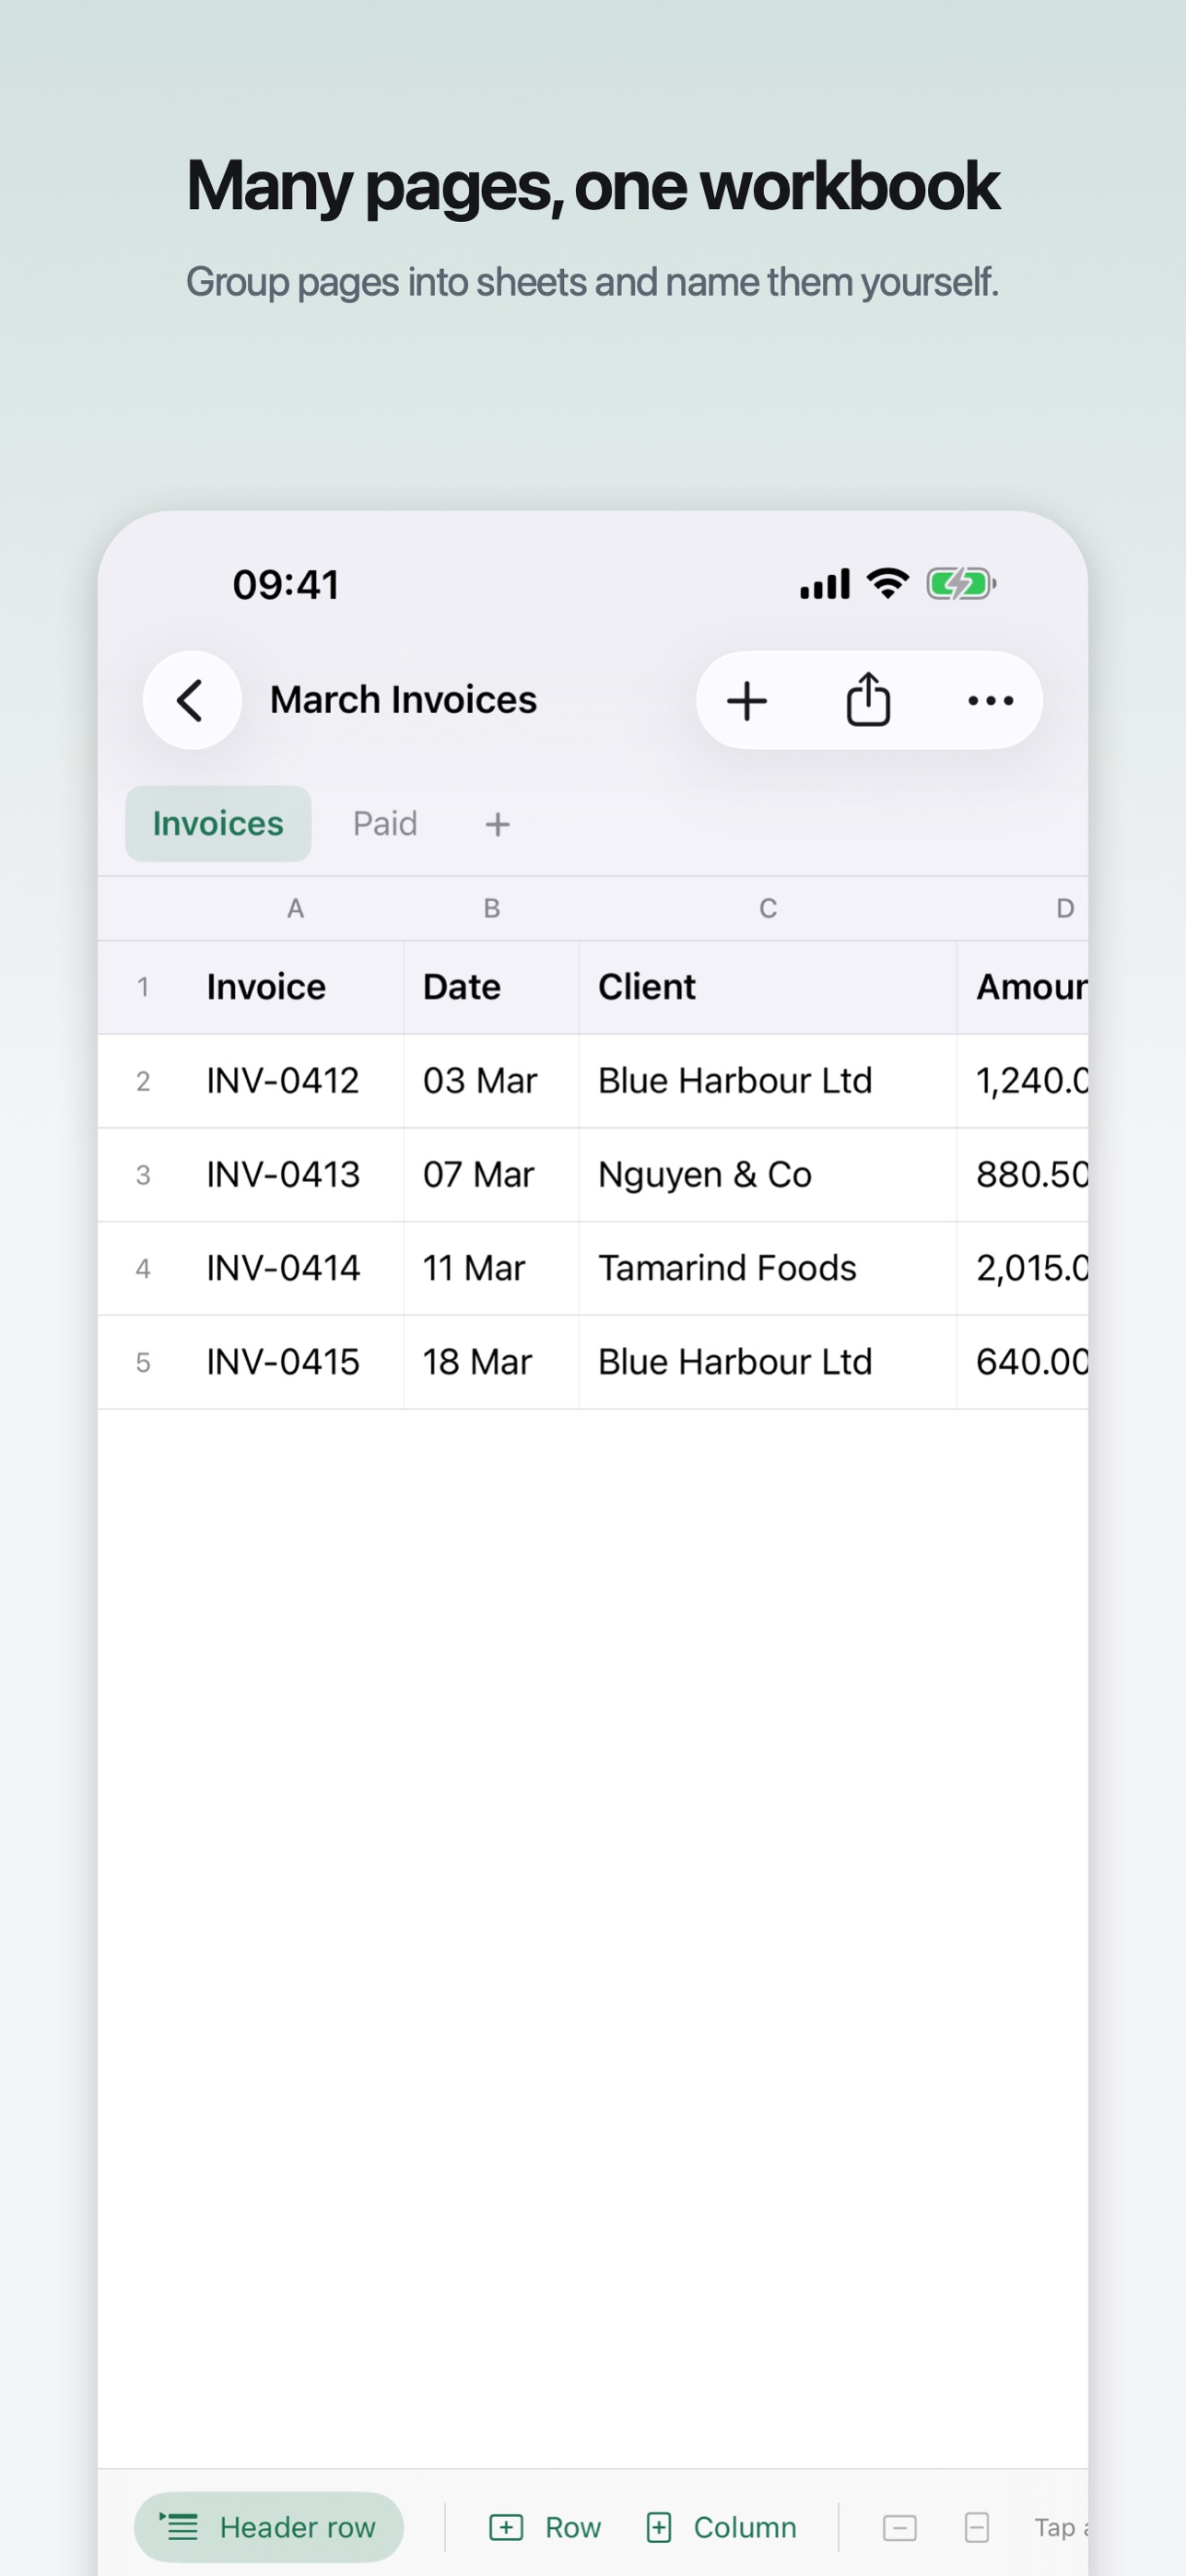Select column C header
Image resolution: width=1186 pixels, height=2576 pixels.
[767, 908]
